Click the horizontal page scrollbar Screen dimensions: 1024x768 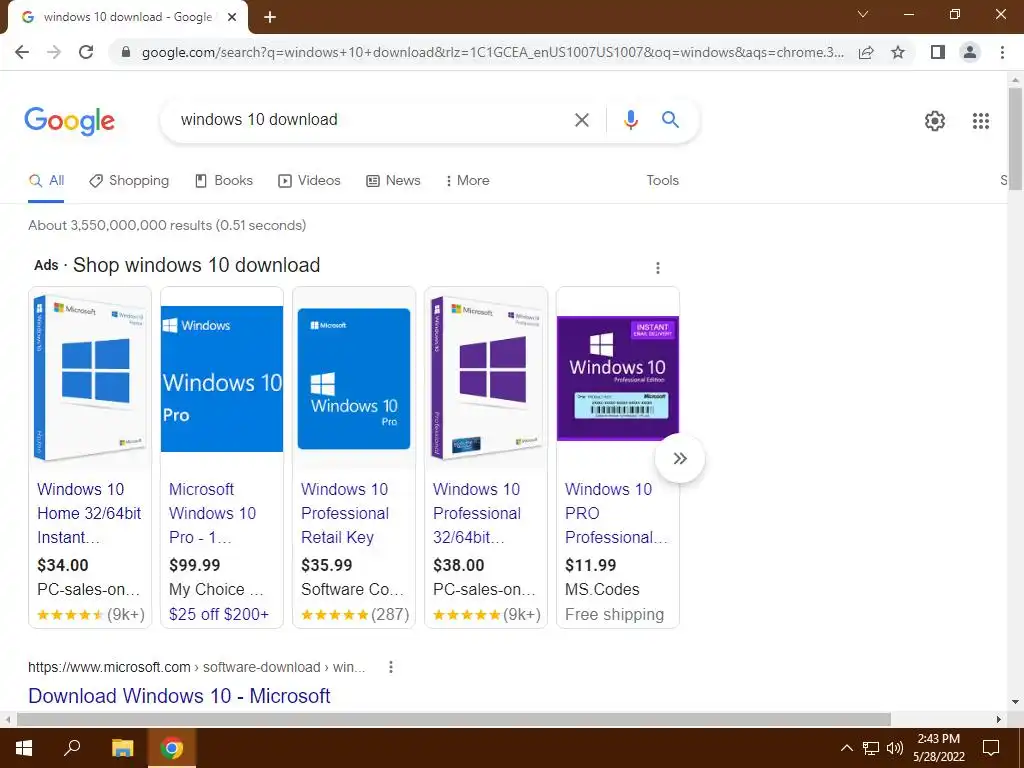point(453,719)
